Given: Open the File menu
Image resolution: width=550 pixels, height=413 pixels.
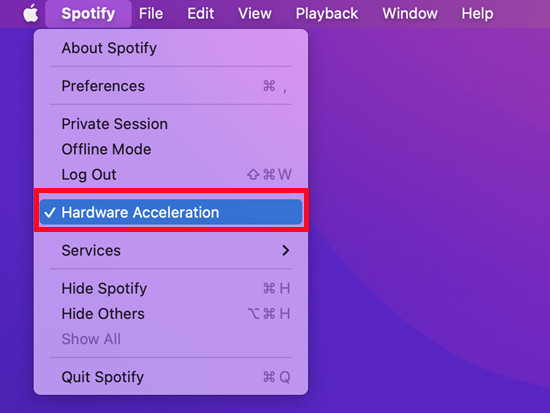Looking at the screenshot, I should coord(151,14).
